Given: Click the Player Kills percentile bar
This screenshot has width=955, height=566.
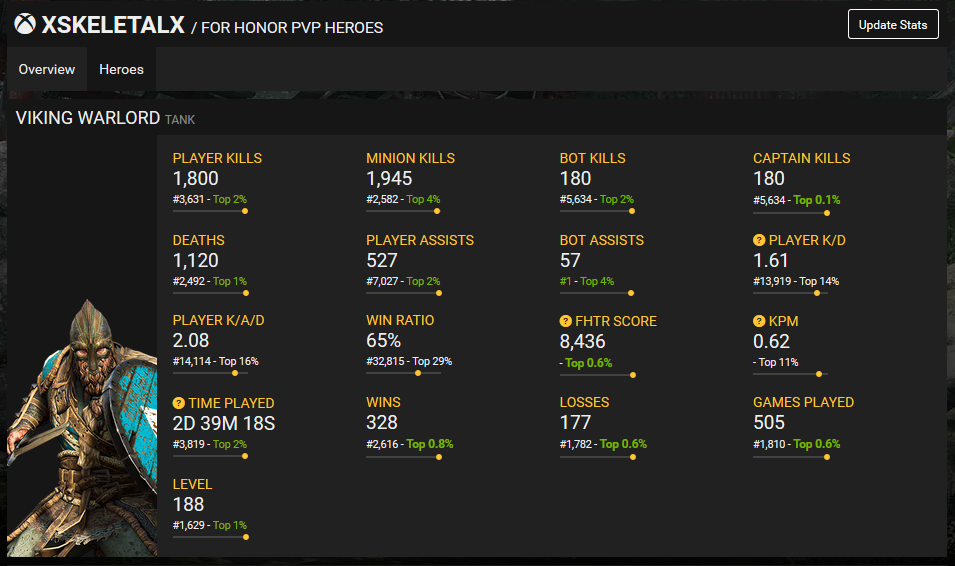Looking at the screenshot, I should point(210,211).
